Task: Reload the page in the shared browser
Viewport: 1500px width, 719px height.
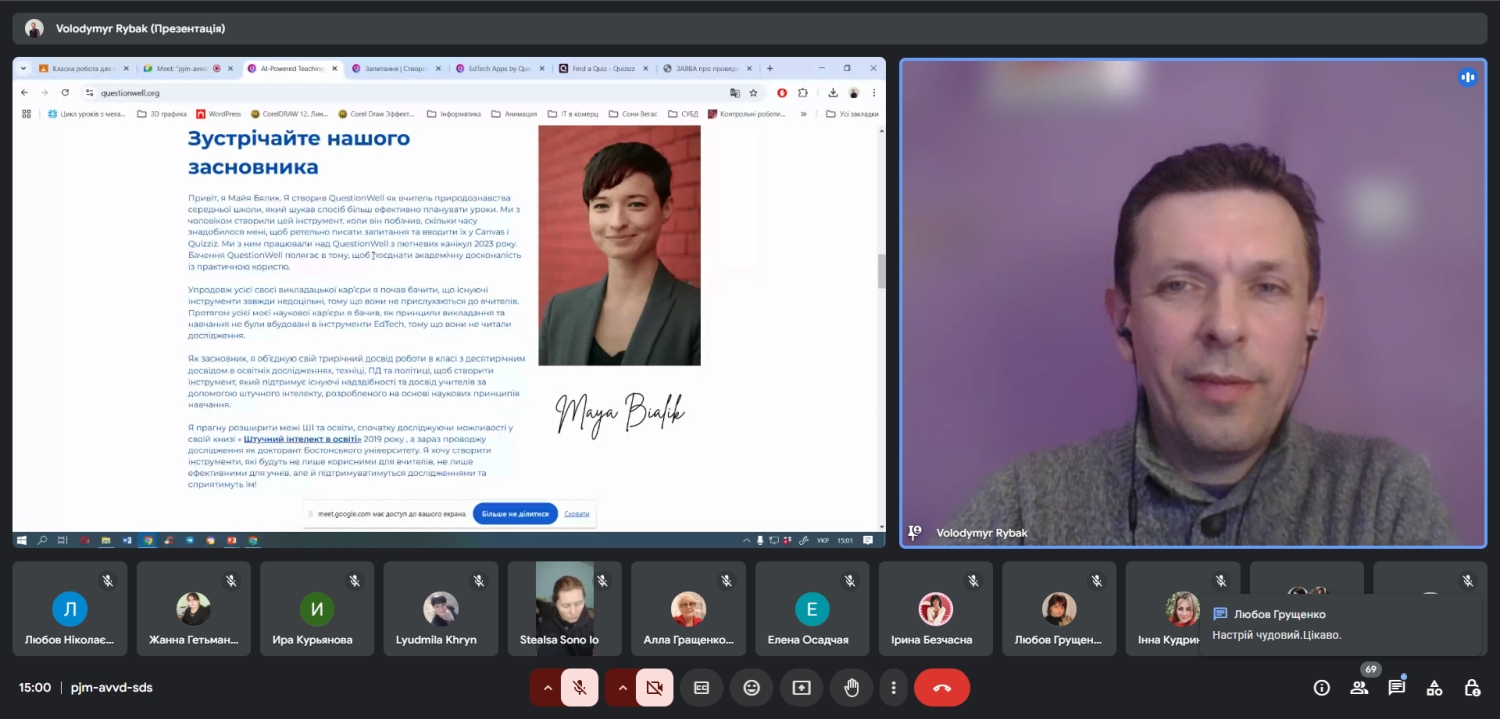Action: [x=65, y=92]
